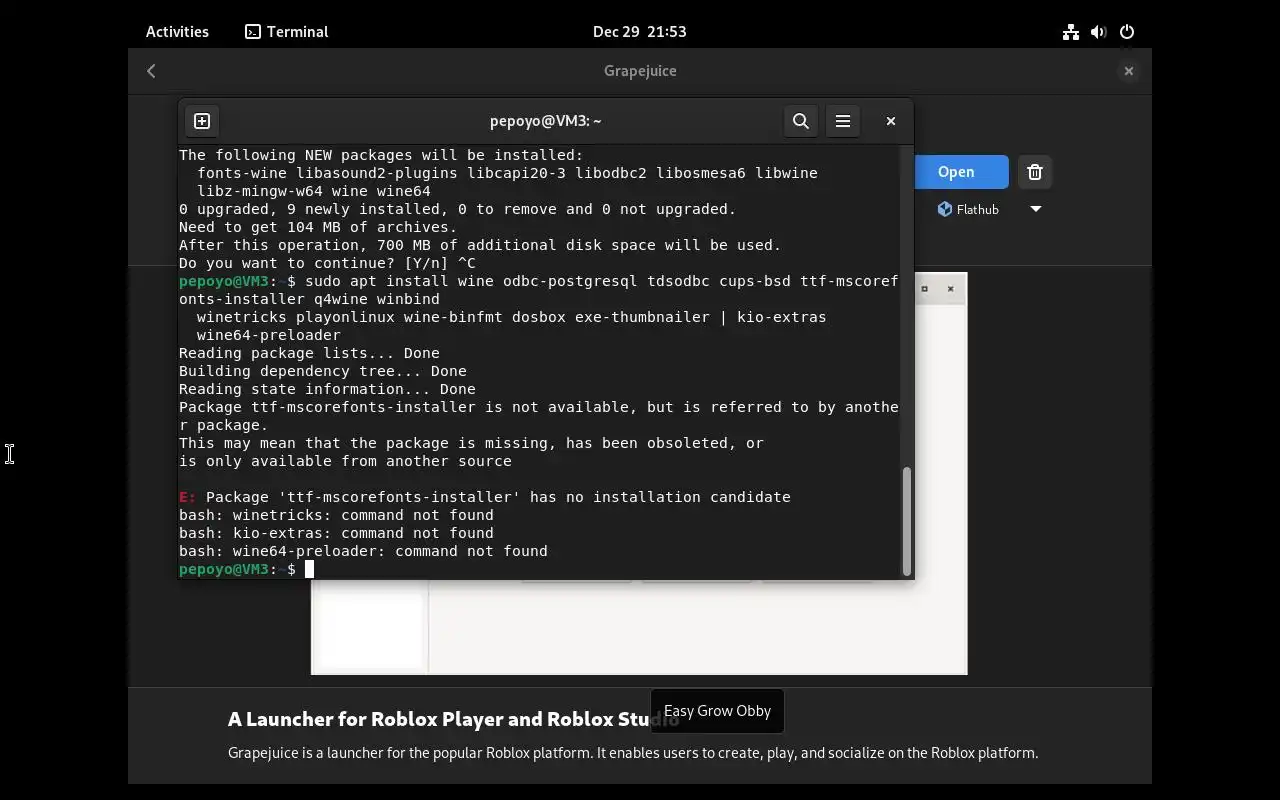Click the Easy Grow Obby label

click(x=717, y=711)
